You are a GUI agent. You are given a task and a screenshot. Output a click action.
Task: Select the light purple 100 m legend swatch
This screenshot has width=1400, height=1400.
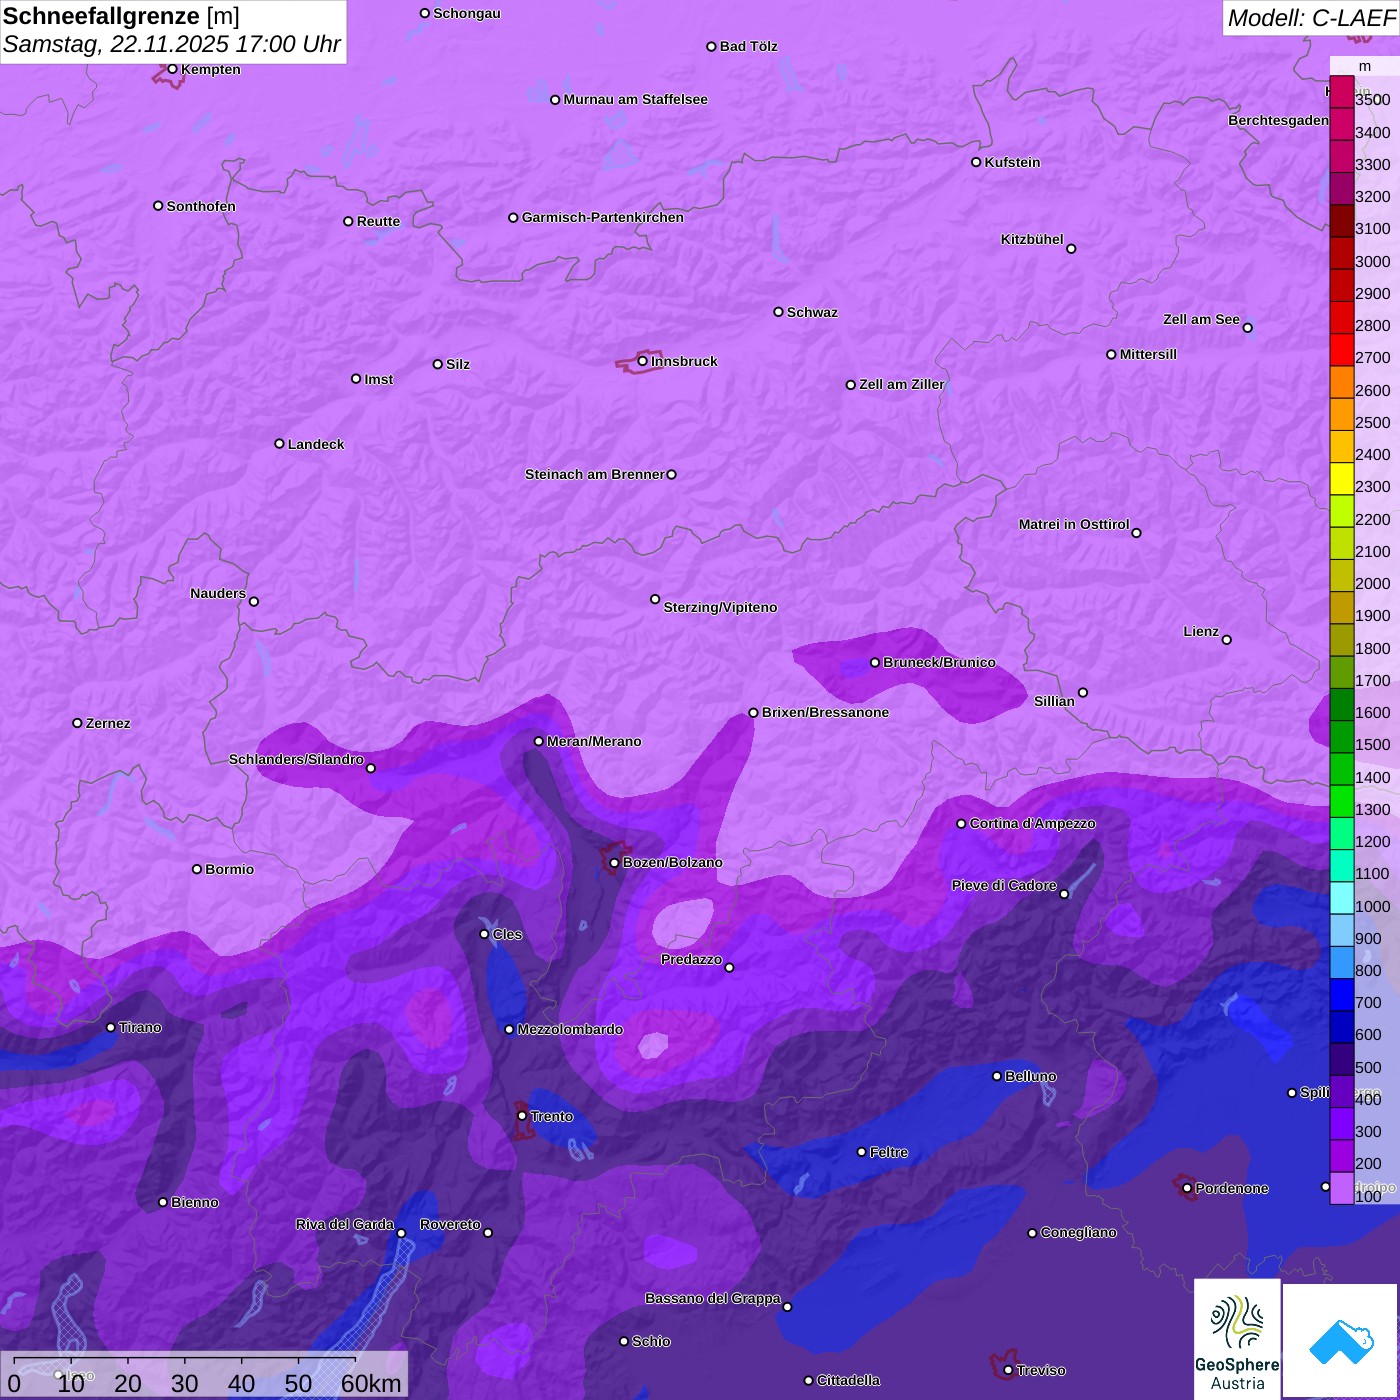coord(1342,1188)
